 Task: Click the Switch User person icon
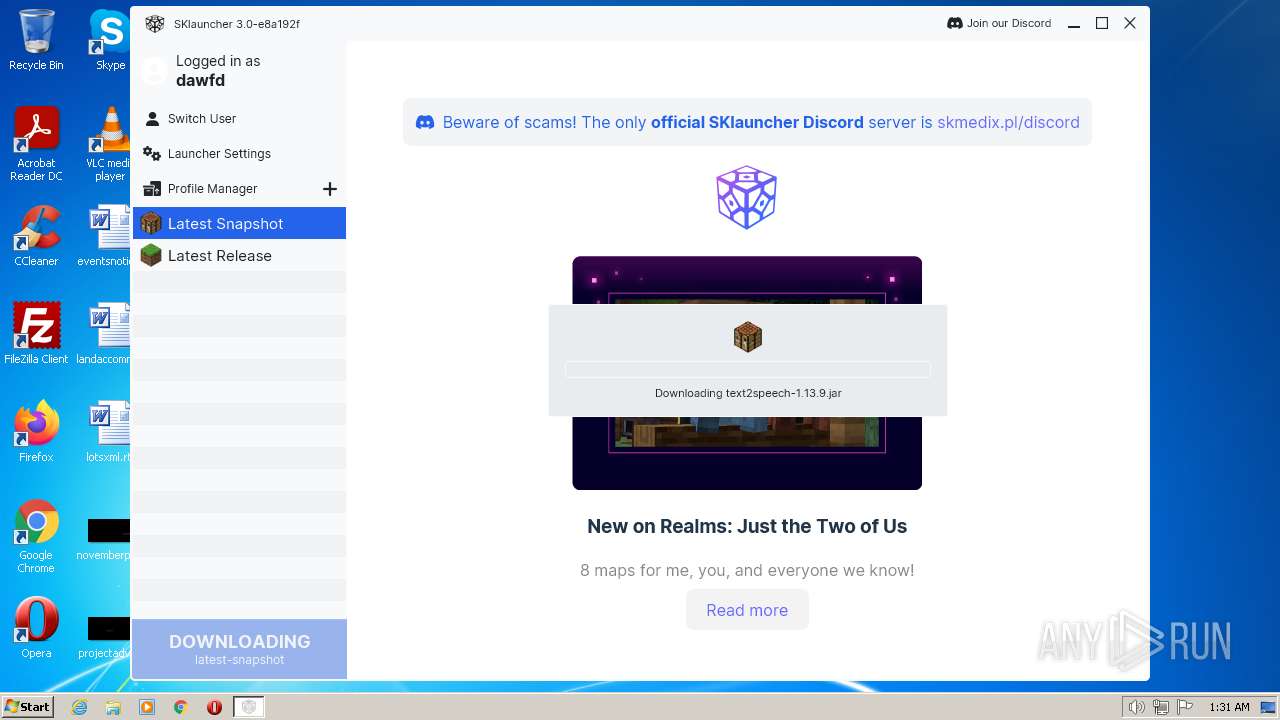pyautogui.click(x=152, y=119)
